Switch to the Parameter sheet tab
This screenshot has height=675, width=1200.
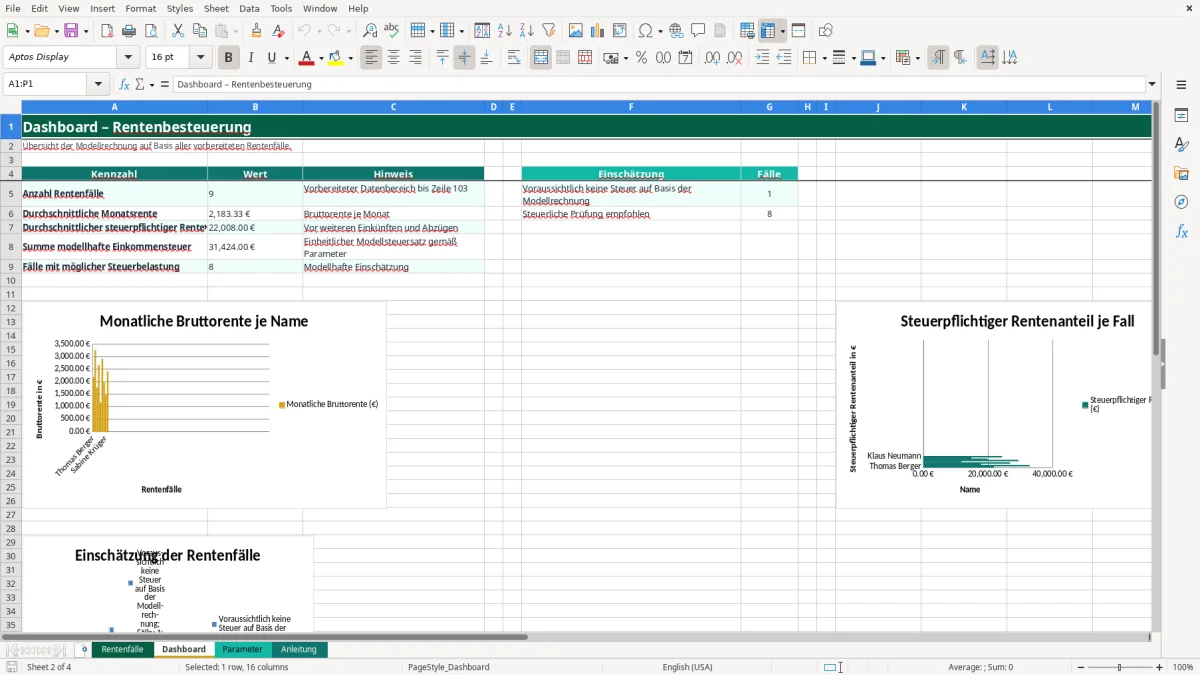tap(242, 649)
